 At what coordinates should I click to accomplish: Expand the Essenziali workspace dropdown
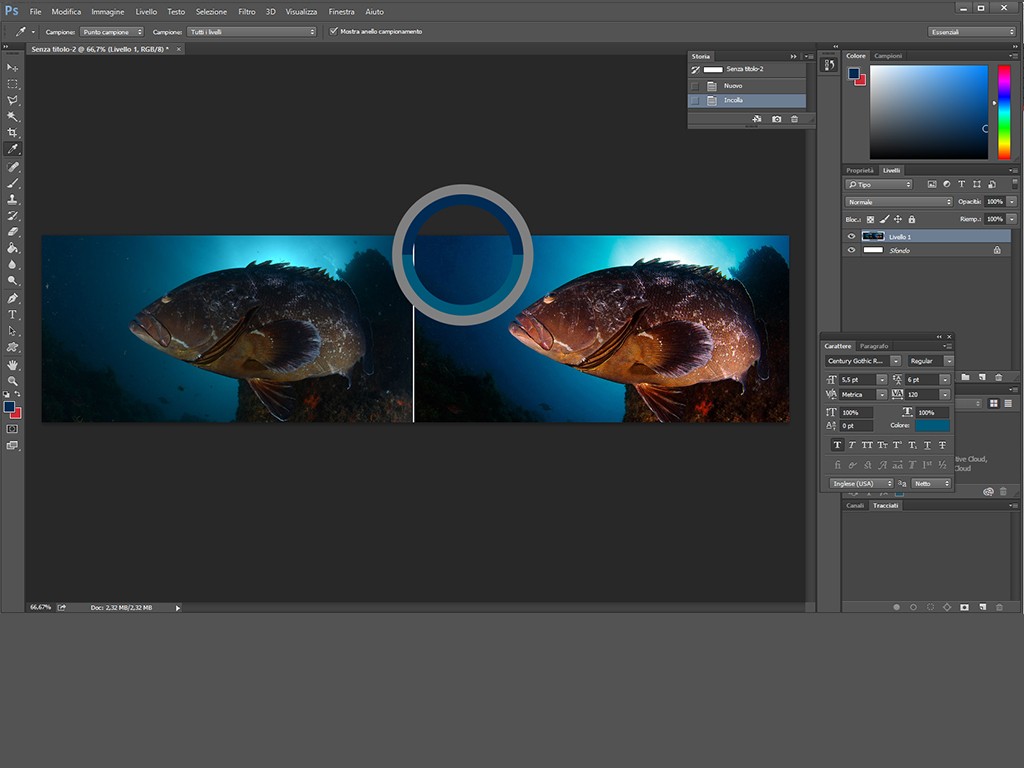point(971,32)
